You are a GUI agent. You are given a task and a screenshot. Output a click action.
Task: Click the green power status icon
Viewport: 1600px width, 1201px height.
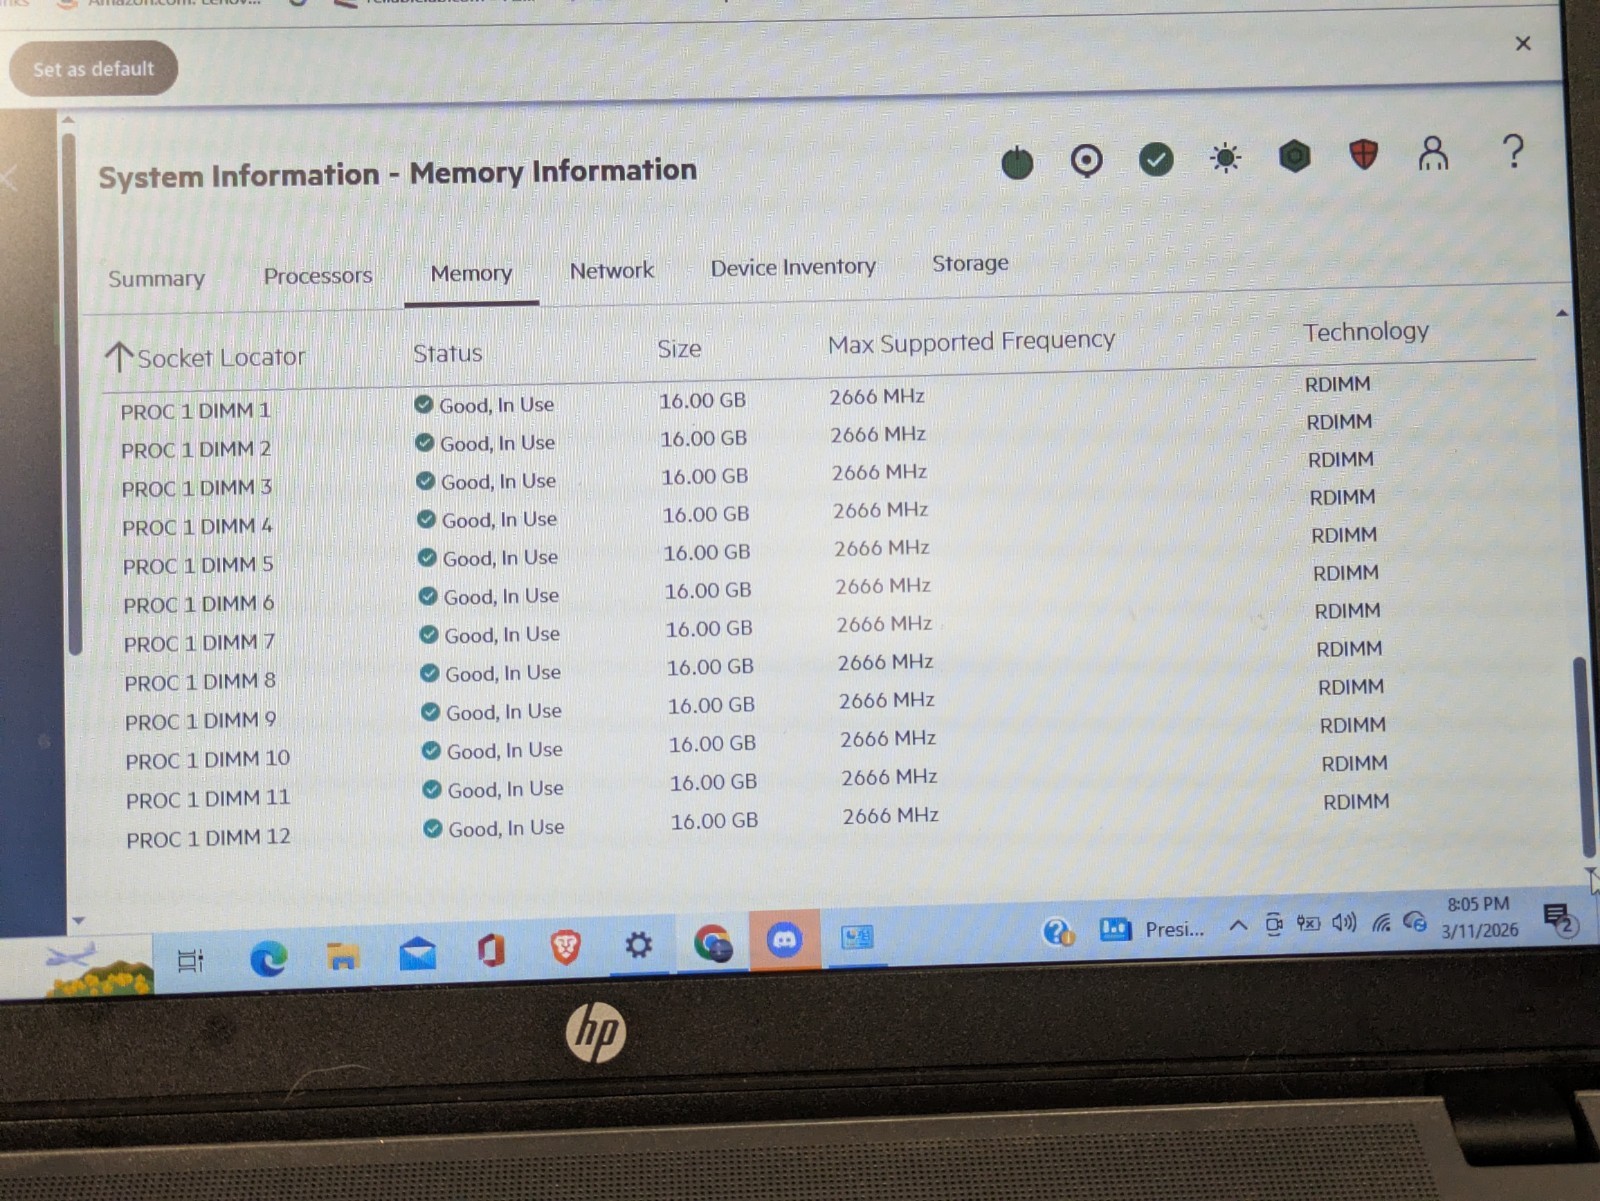pos(1017,162)
